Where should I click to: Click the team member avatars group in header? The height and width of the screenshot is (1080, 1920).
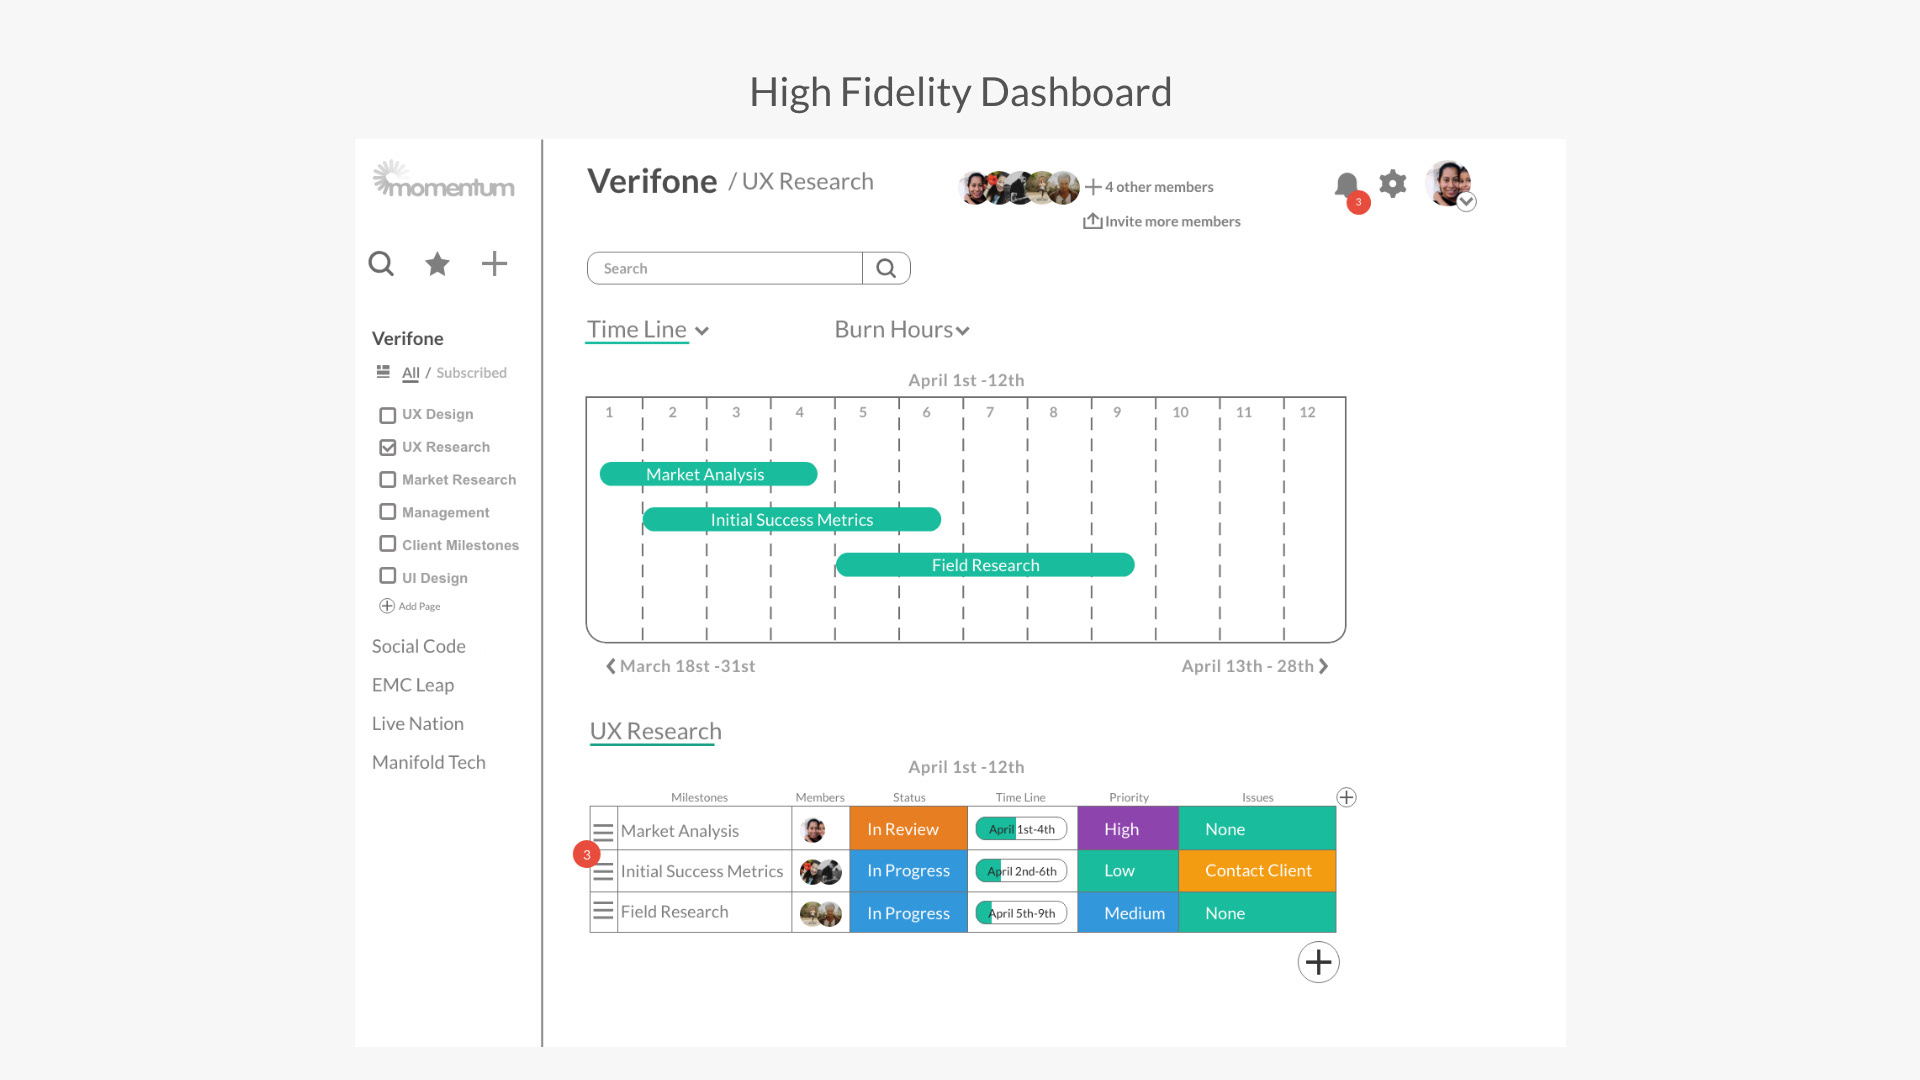[1019, 187]
